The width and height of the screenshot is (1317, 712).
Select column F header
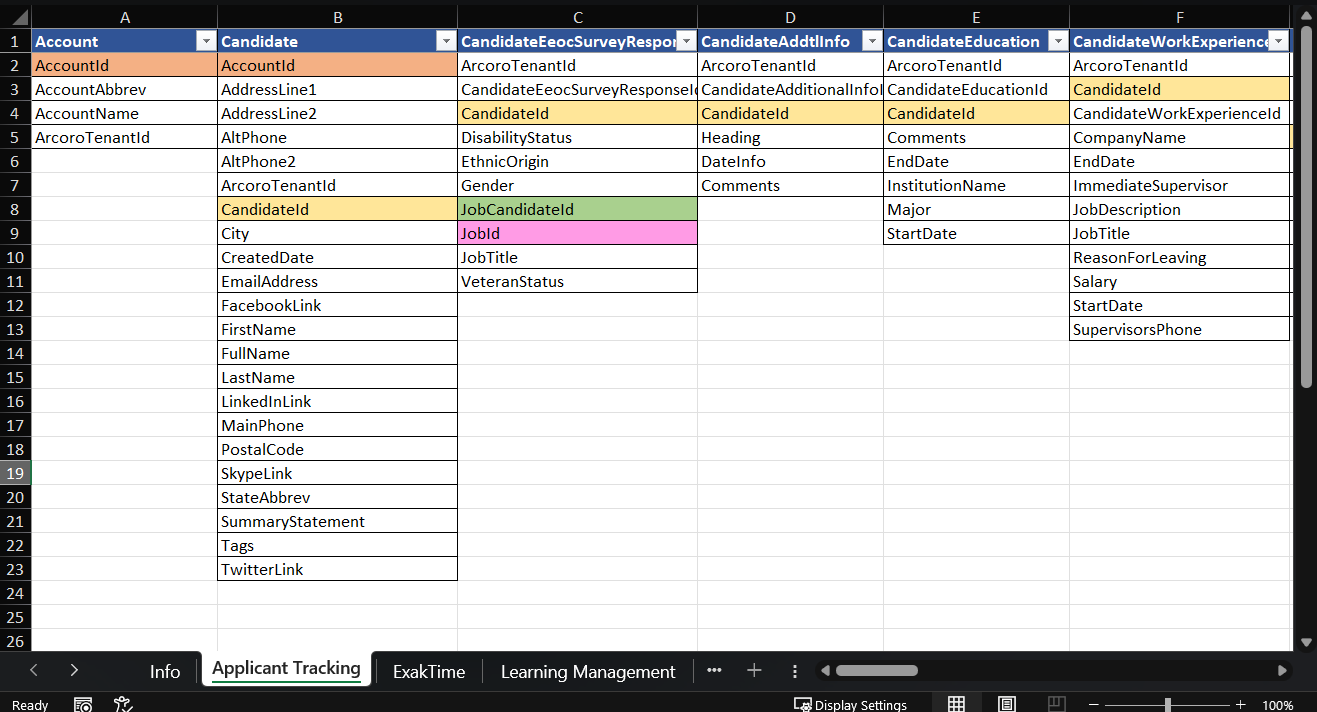pos(1181,17)
